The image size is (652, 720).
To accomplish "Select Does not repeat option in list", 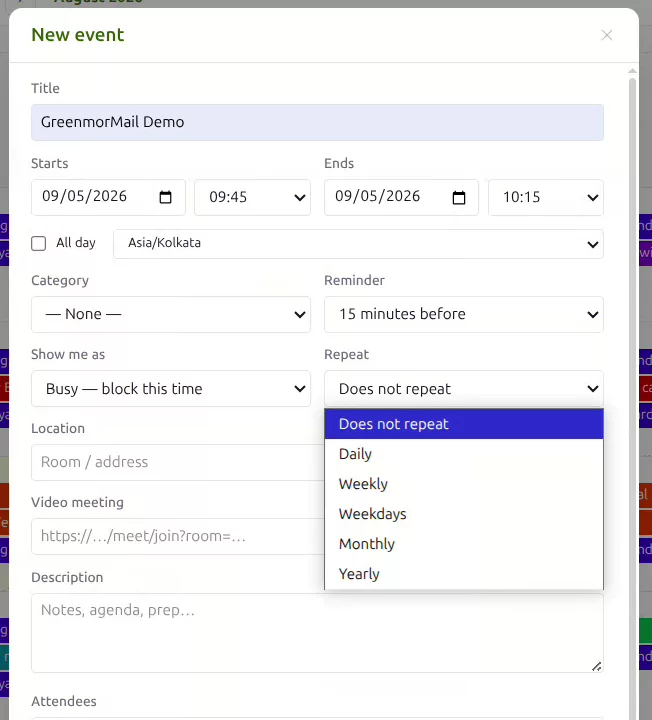I will pyautogui.click(x=464, y=424).
